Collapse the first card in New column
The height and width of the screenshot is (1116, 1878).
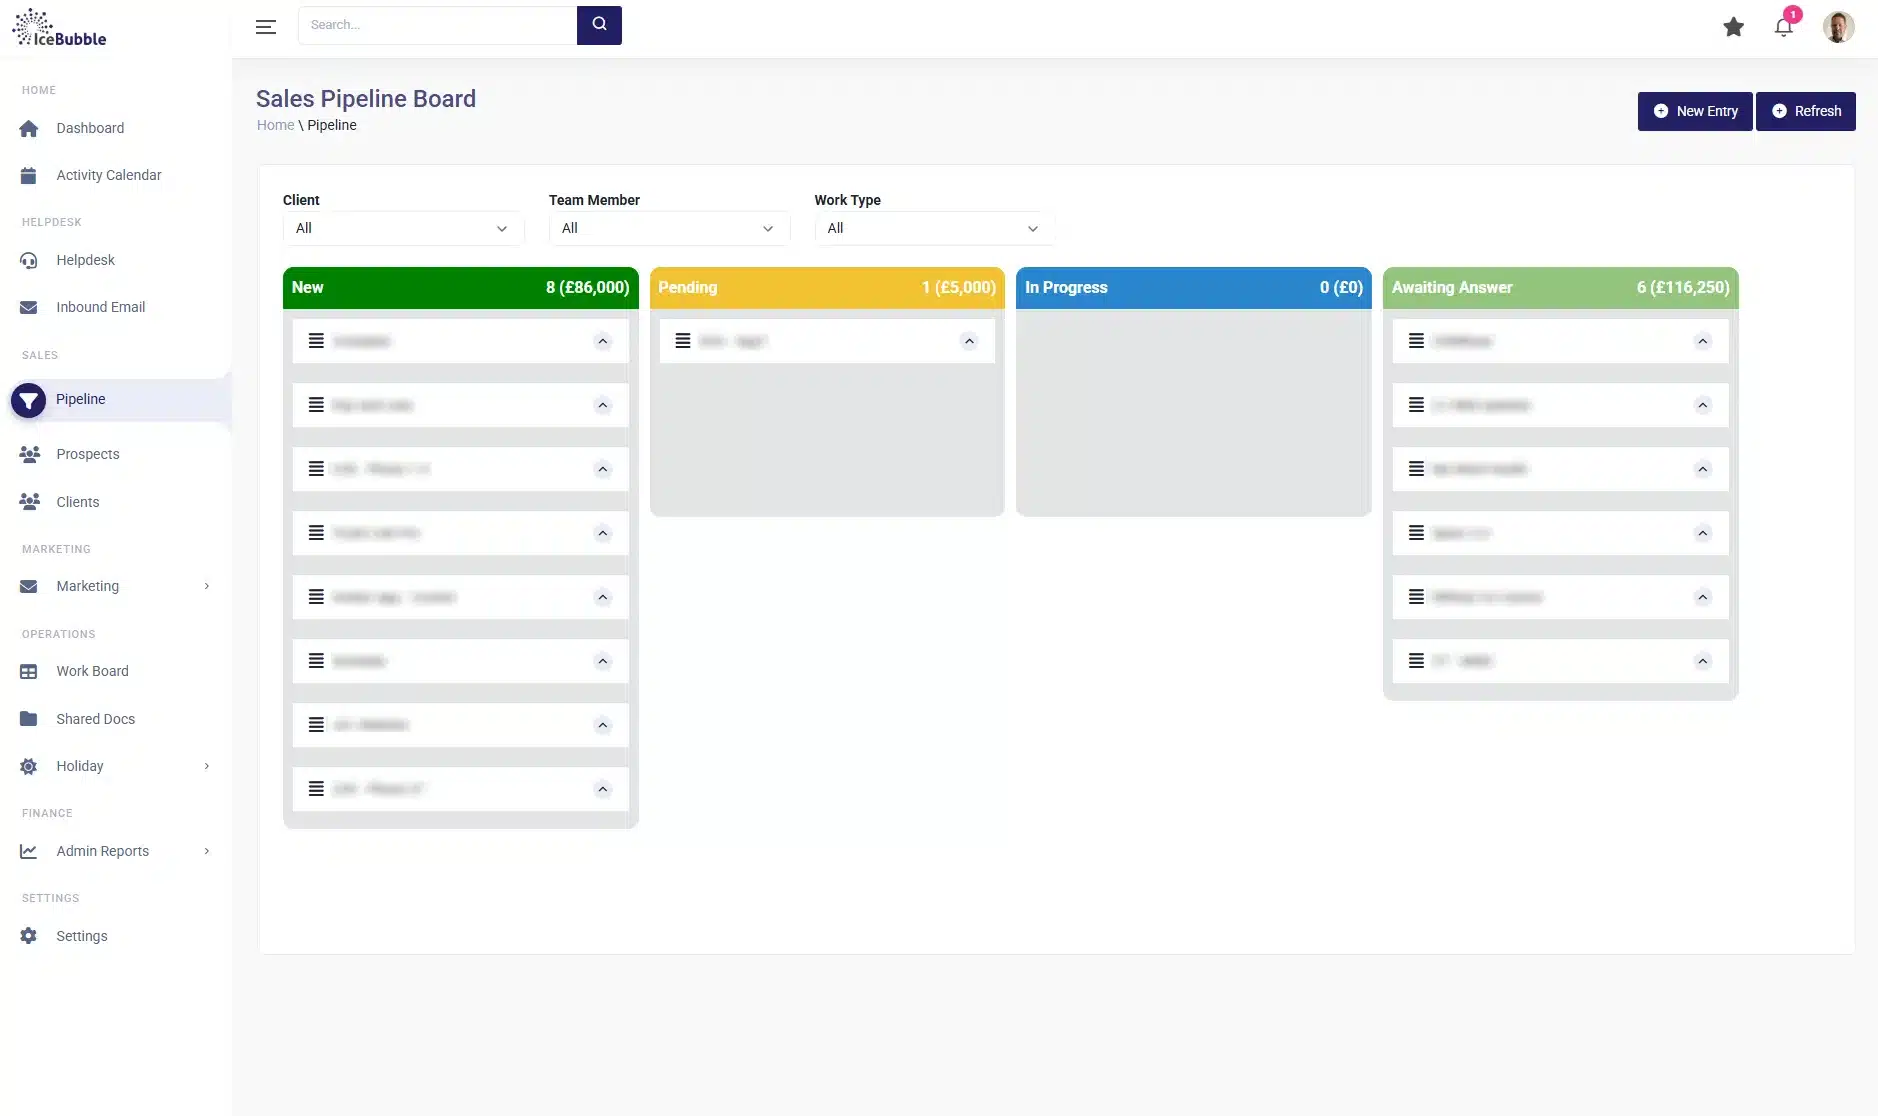[x=602, y=341]
